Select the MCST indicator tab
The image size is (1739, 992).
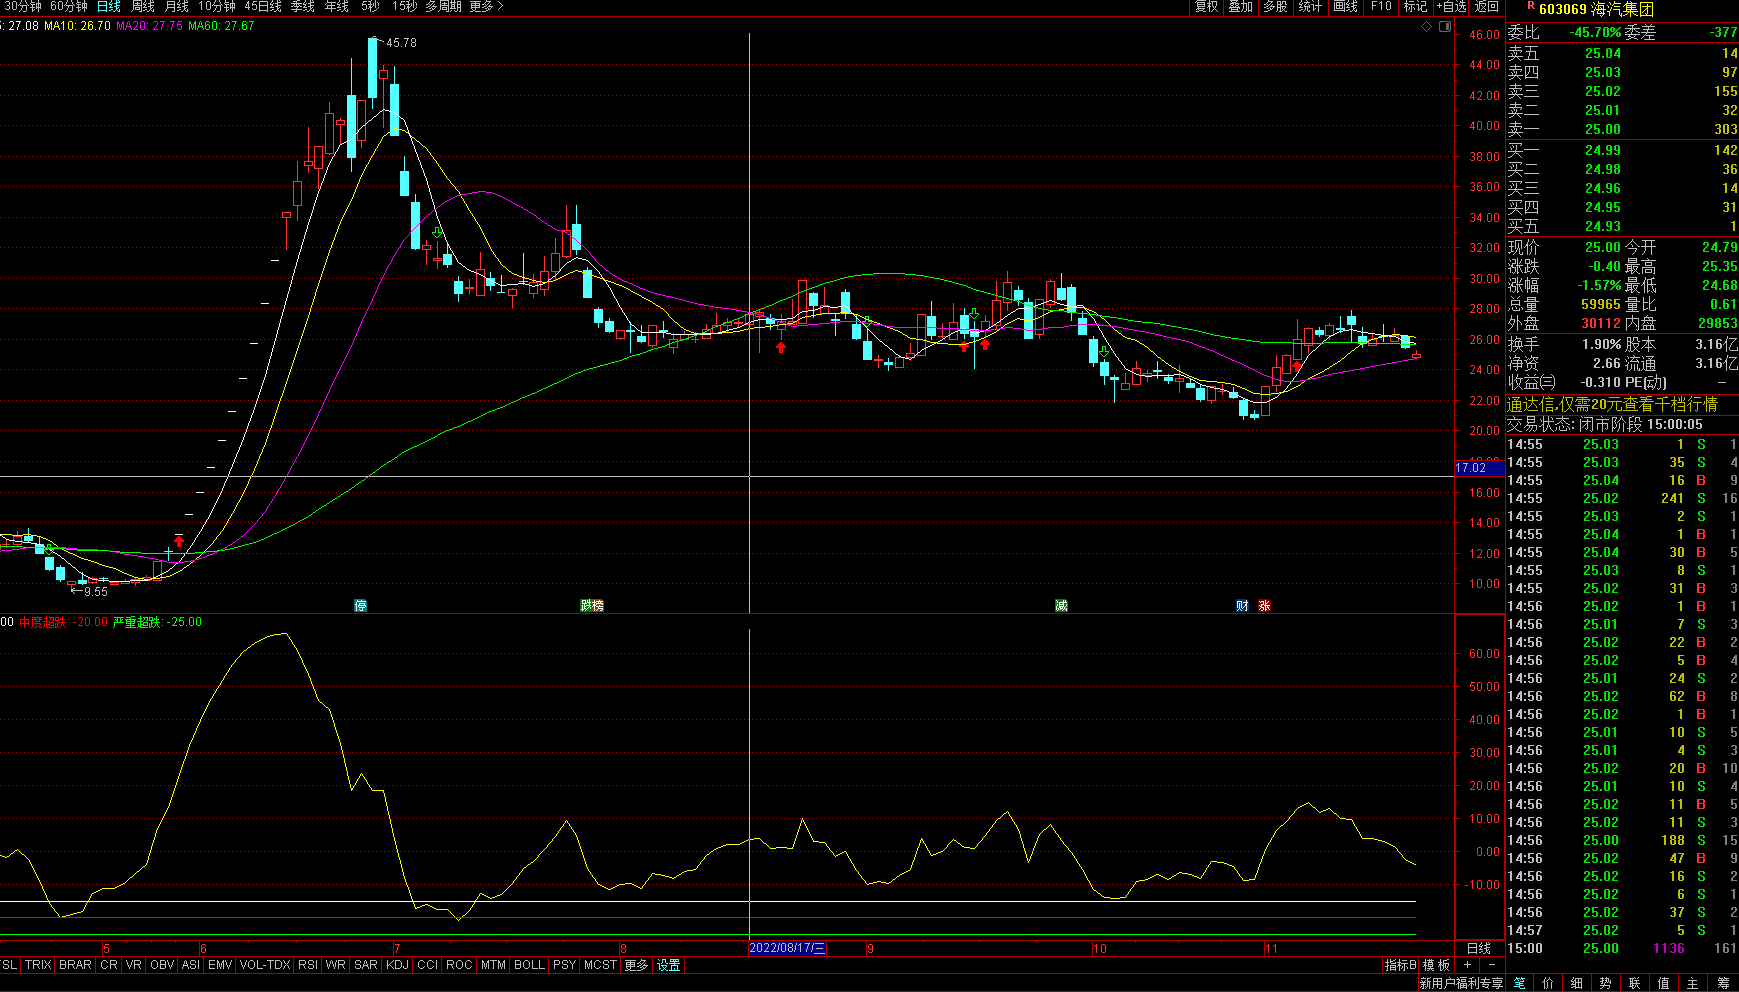[600, 965]
